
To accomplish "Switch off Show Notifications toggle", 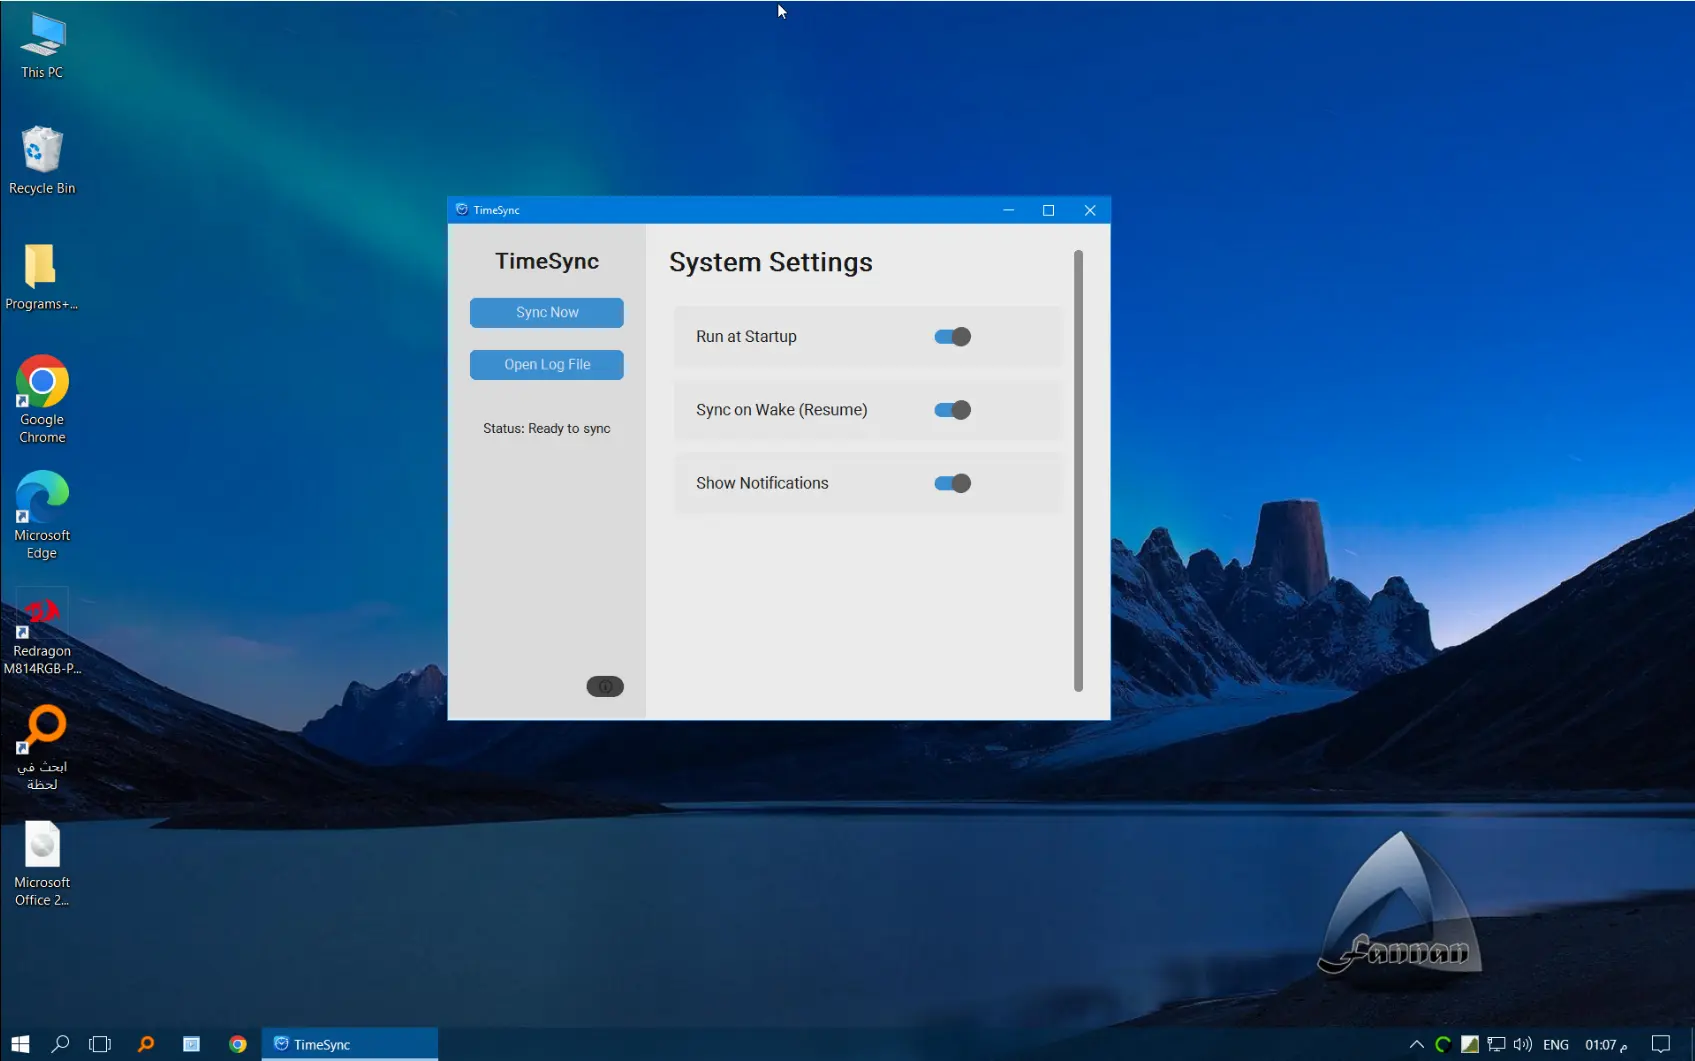I will (952, 483).
